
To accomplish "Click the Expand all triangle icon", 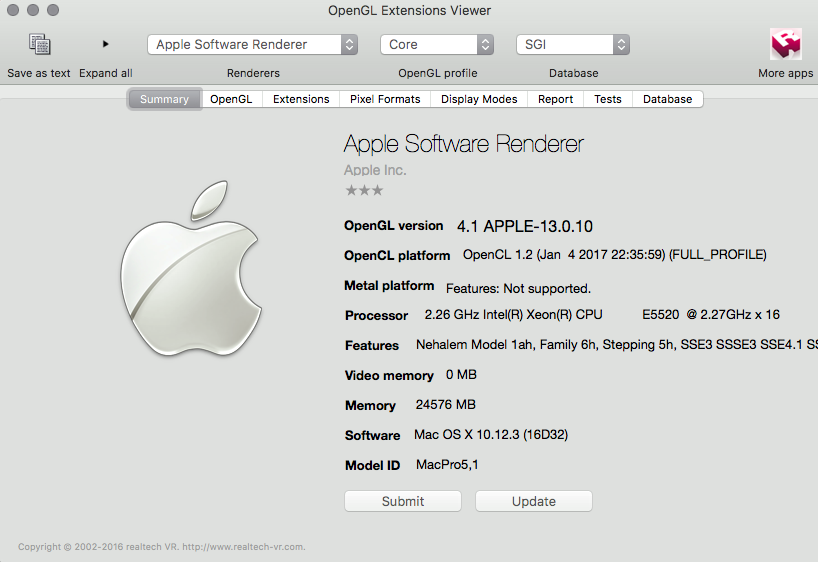I will coord(105,44).
